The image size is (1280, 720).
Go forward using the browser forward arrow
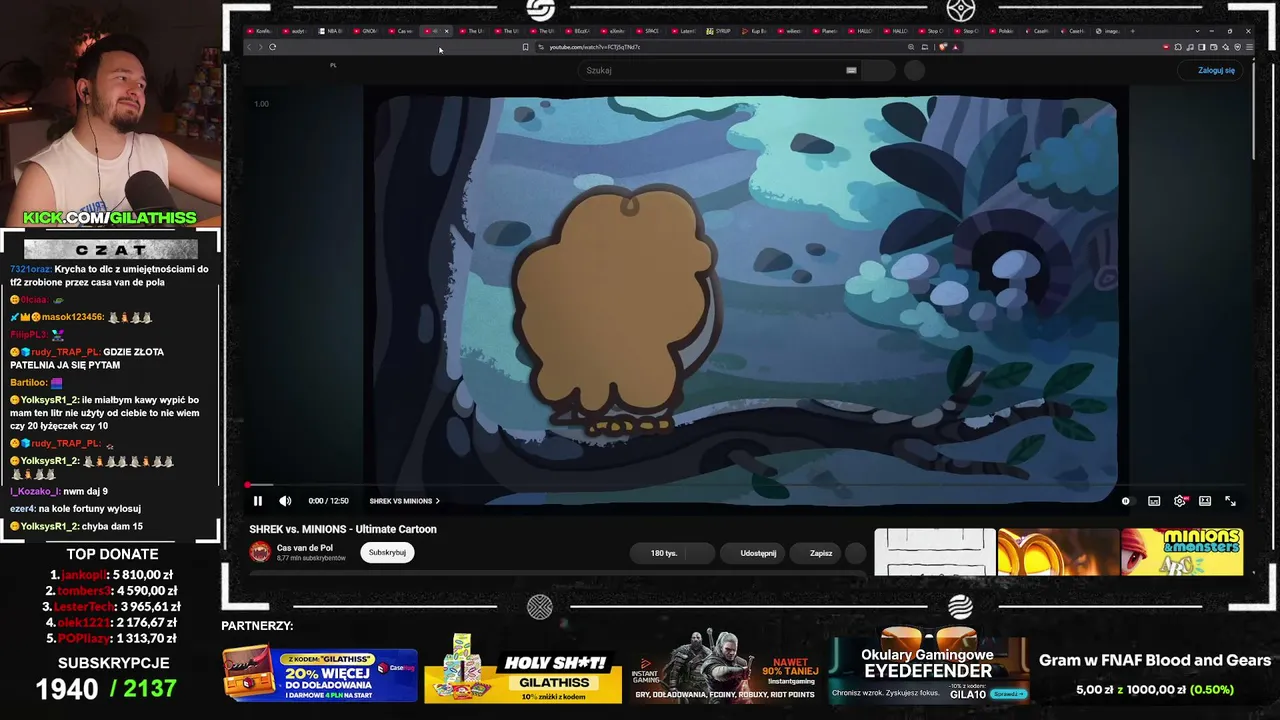(x=260, y=47)
